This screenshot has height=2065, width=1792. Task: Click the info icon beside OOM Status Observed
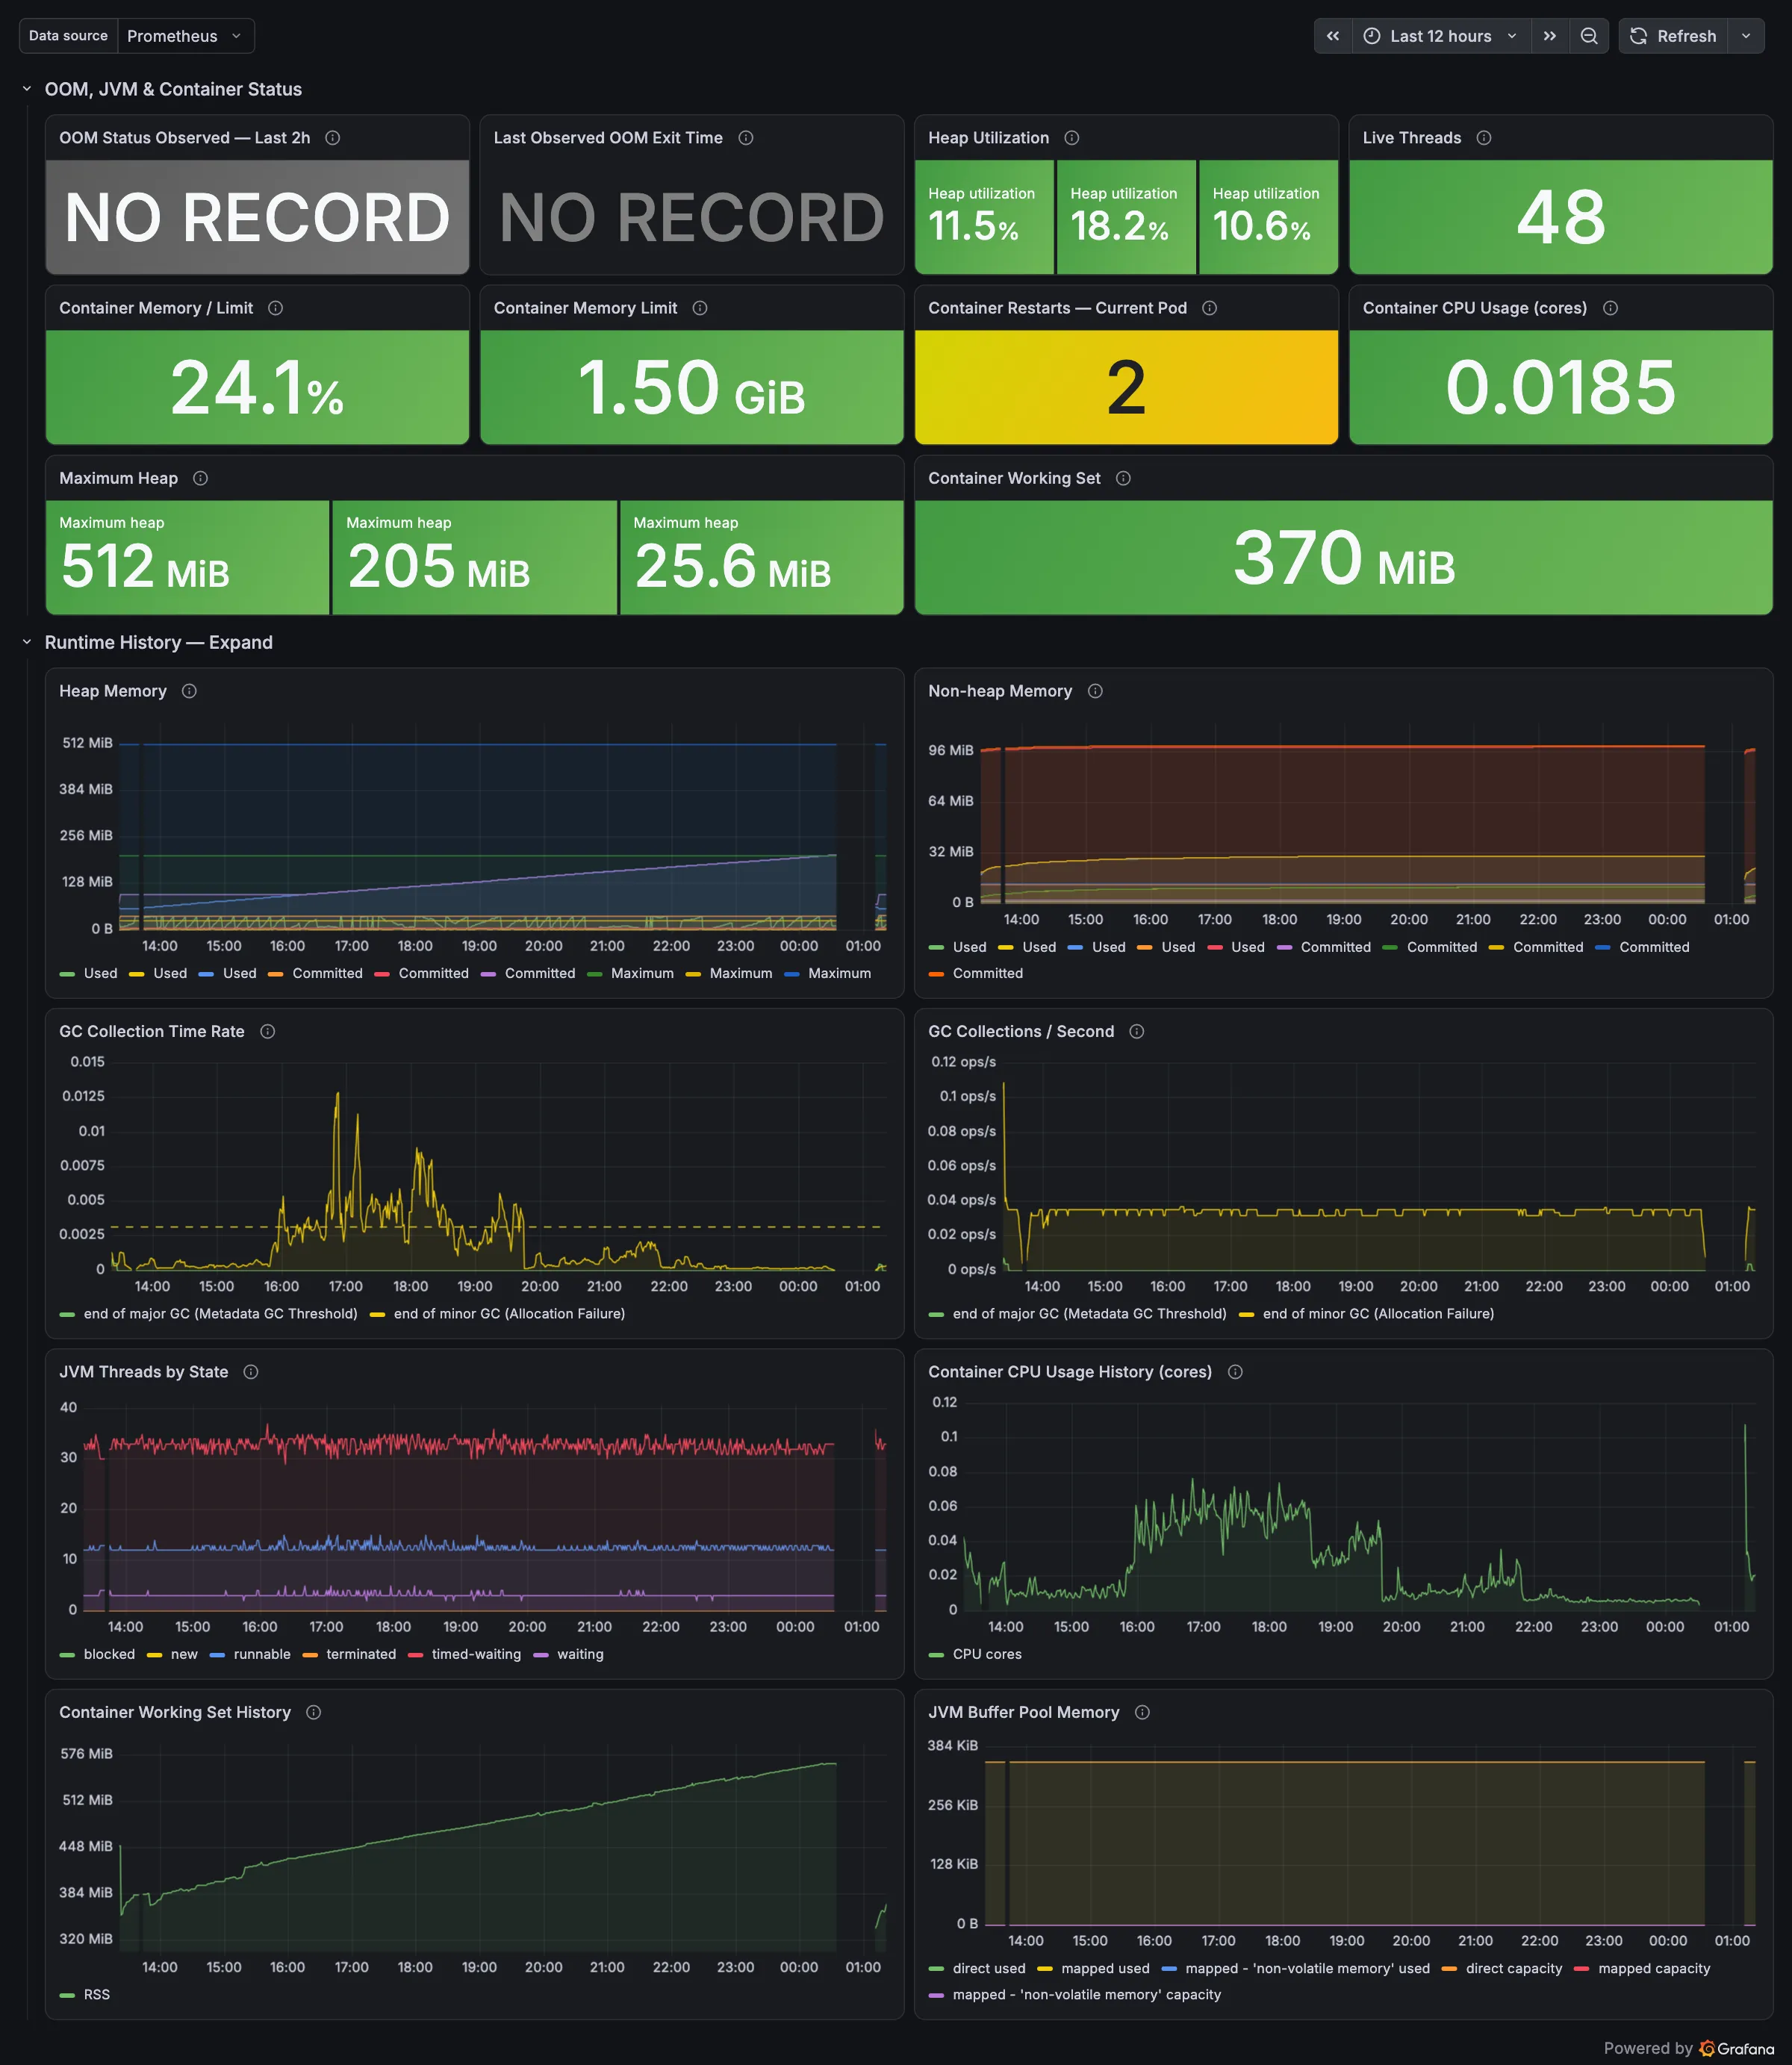pyautogui.click(x=333, y=138)
